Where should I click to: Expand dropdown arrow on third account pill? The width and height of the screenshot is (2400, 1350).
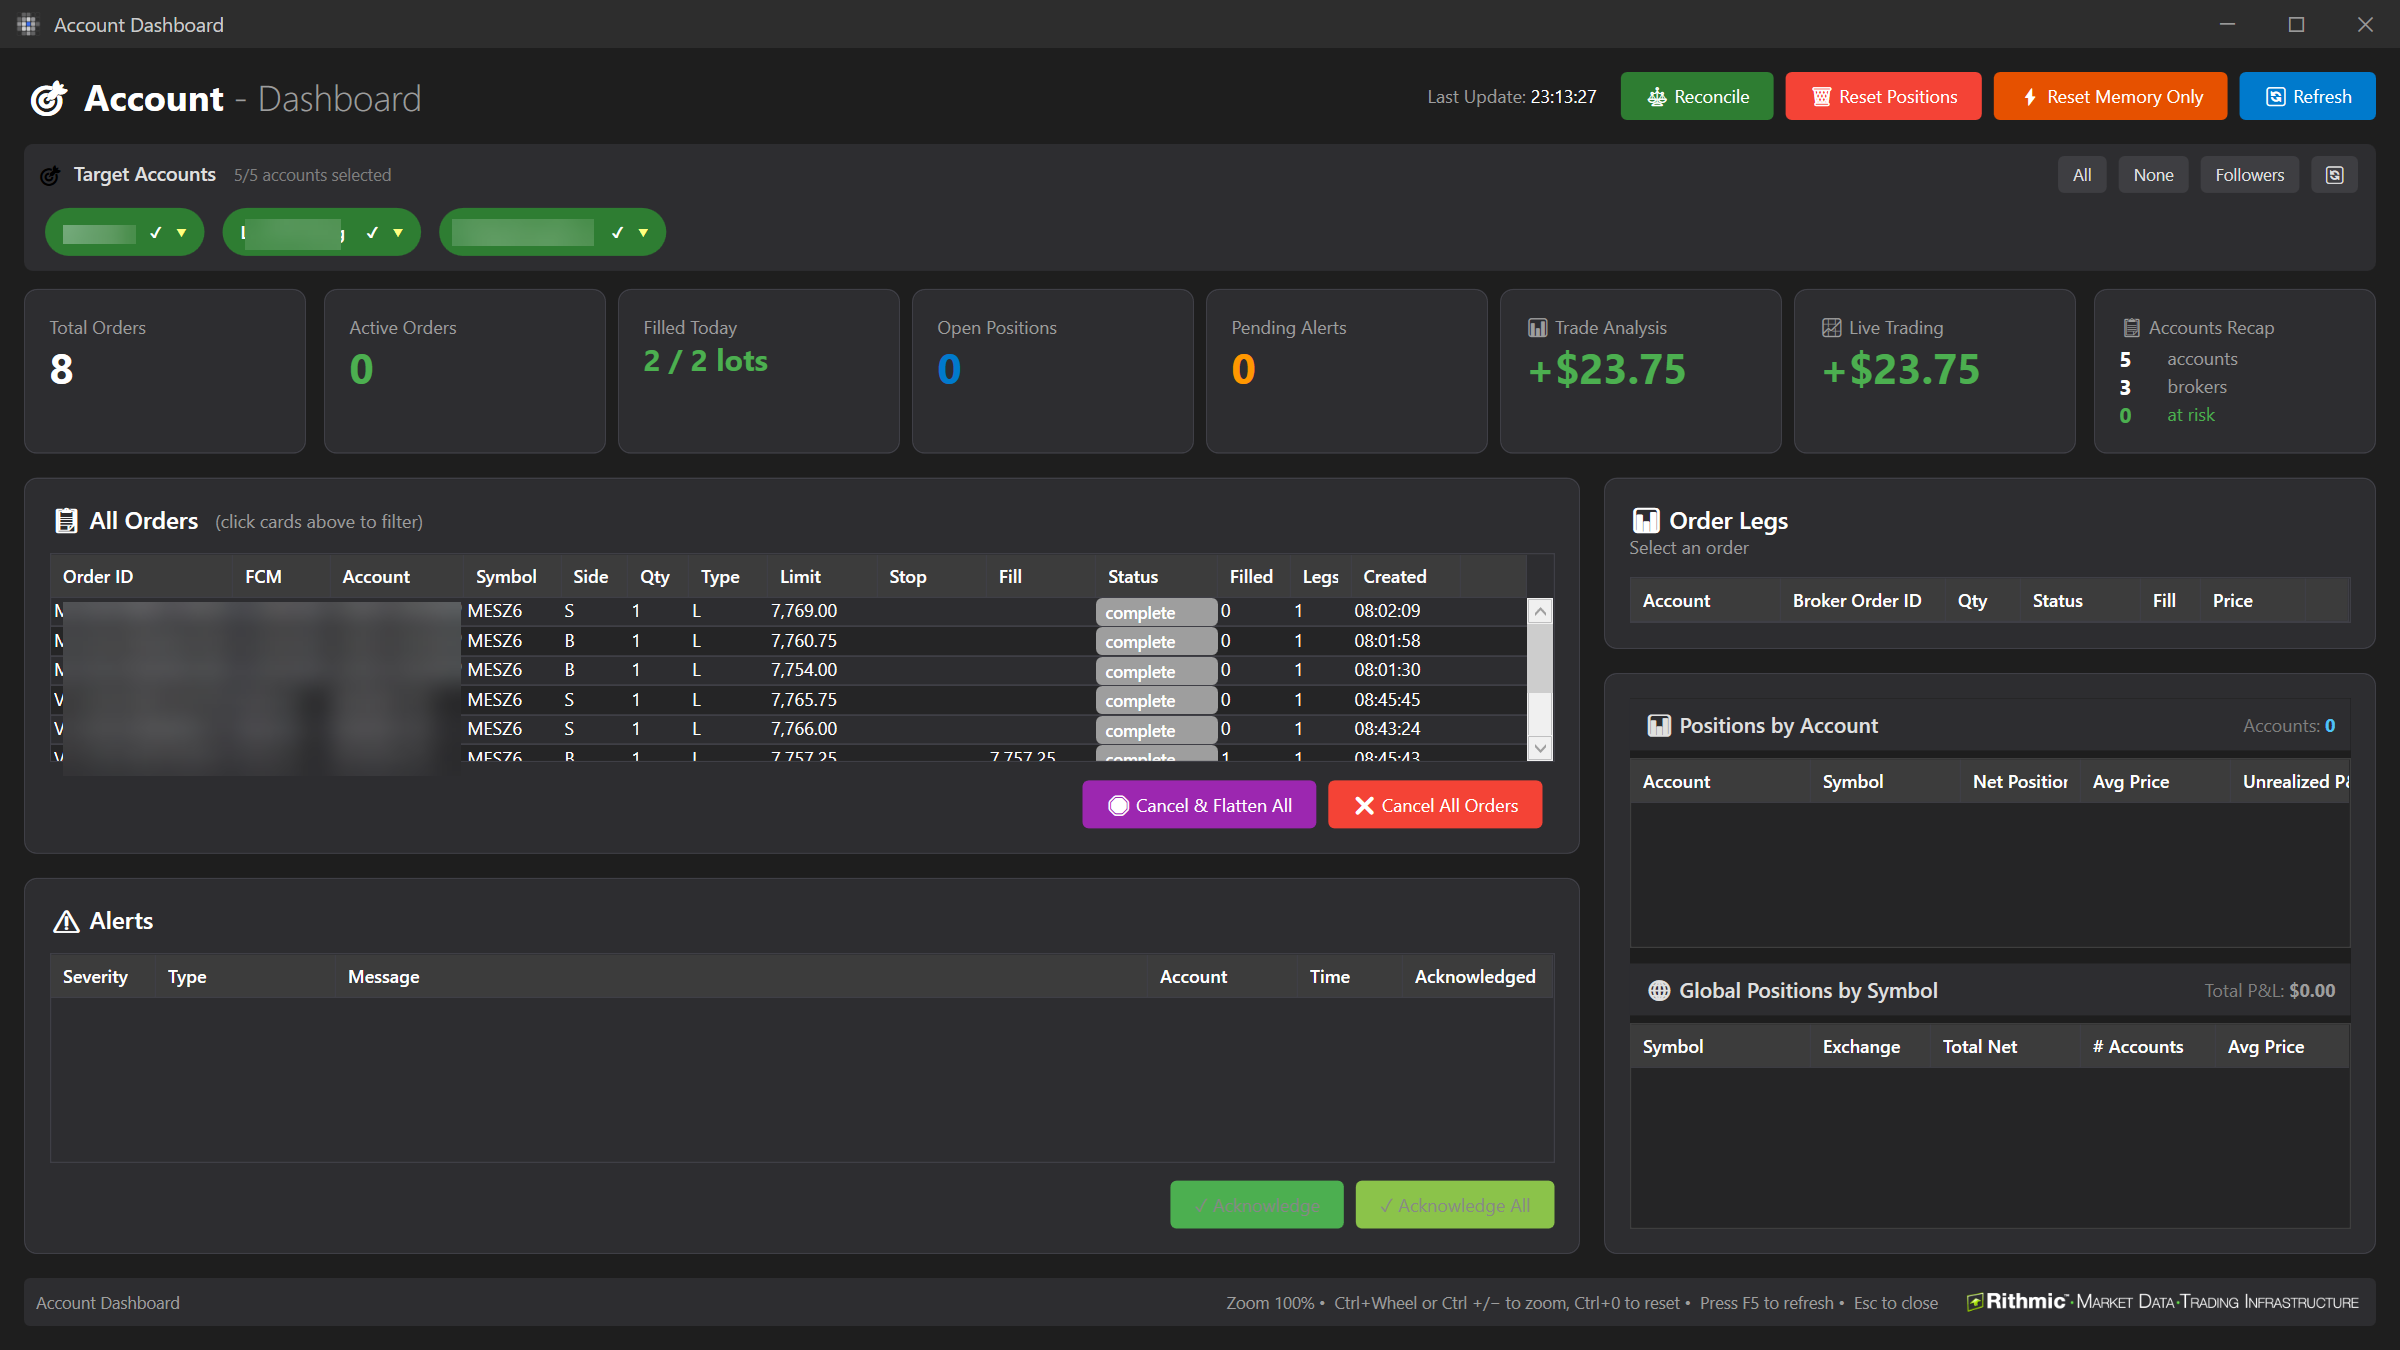pos(643,233)
